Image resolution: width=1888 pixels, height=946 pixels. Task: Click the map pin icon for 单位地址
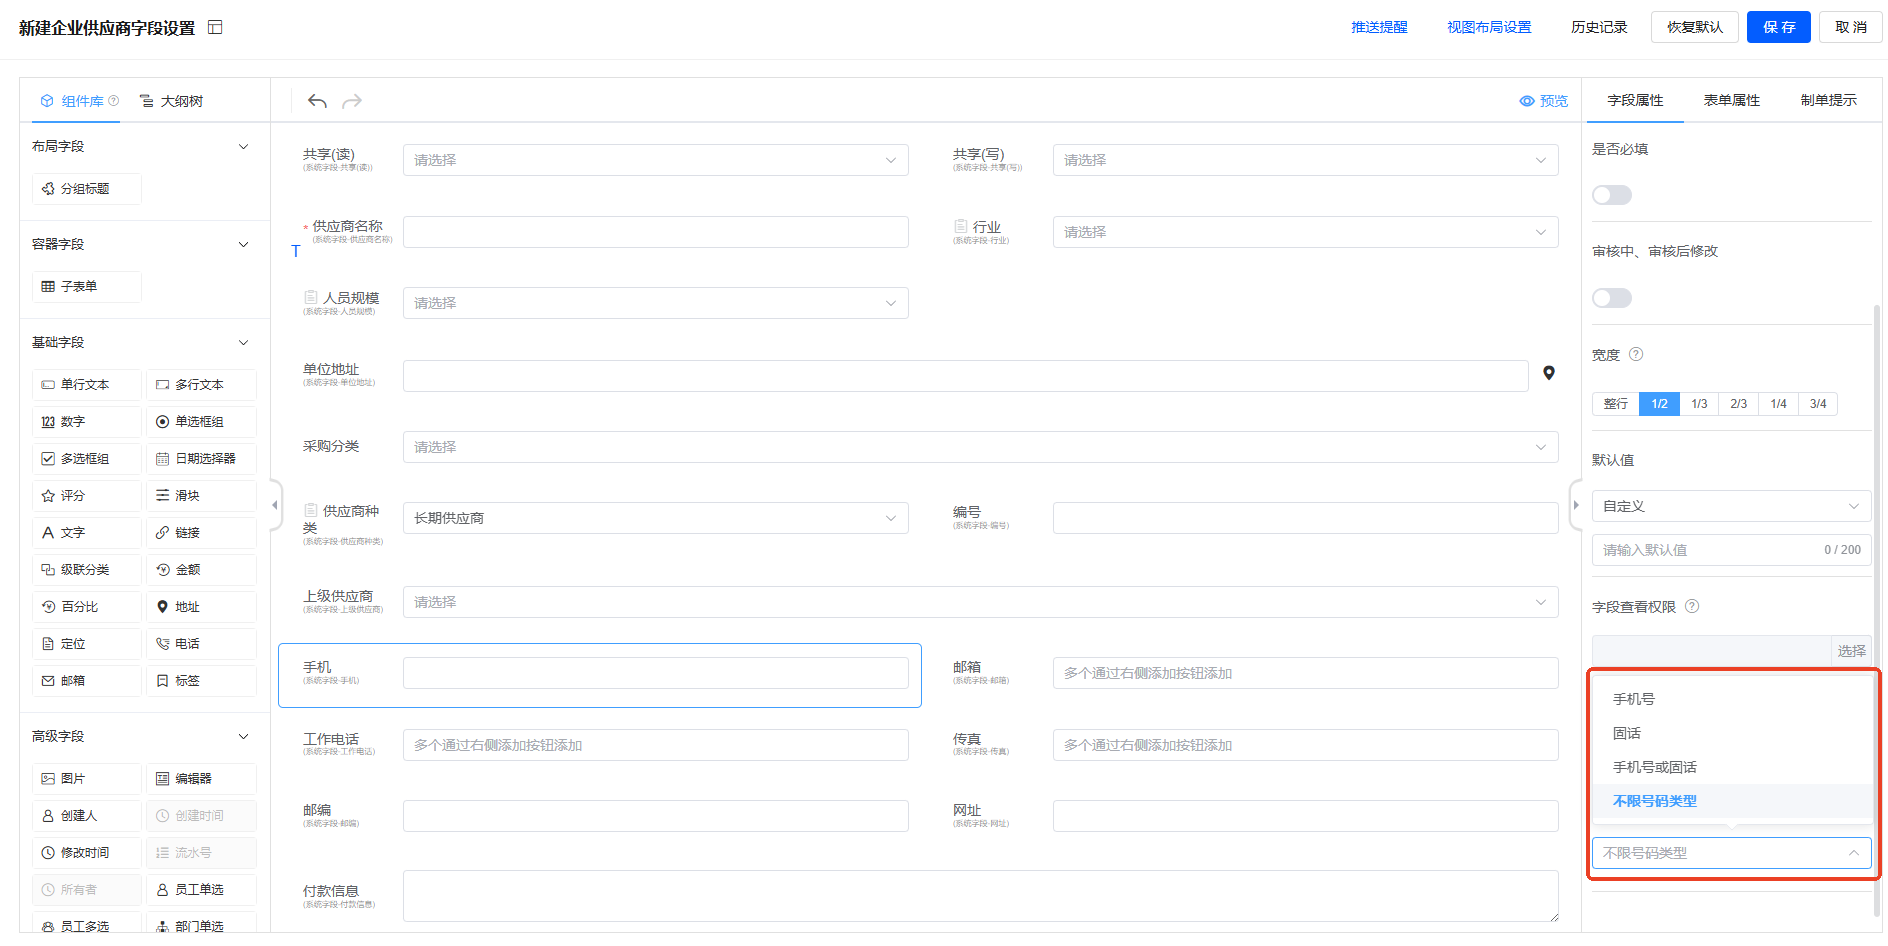(x=1549, y=373)
